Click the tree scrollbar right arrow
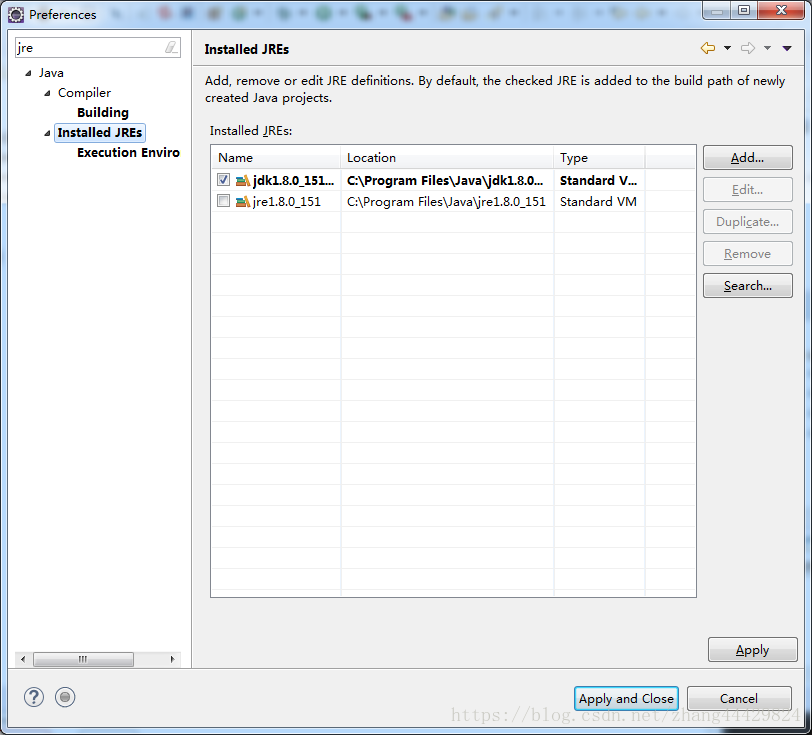Viewport: 812px width, 735px height. 172,659
